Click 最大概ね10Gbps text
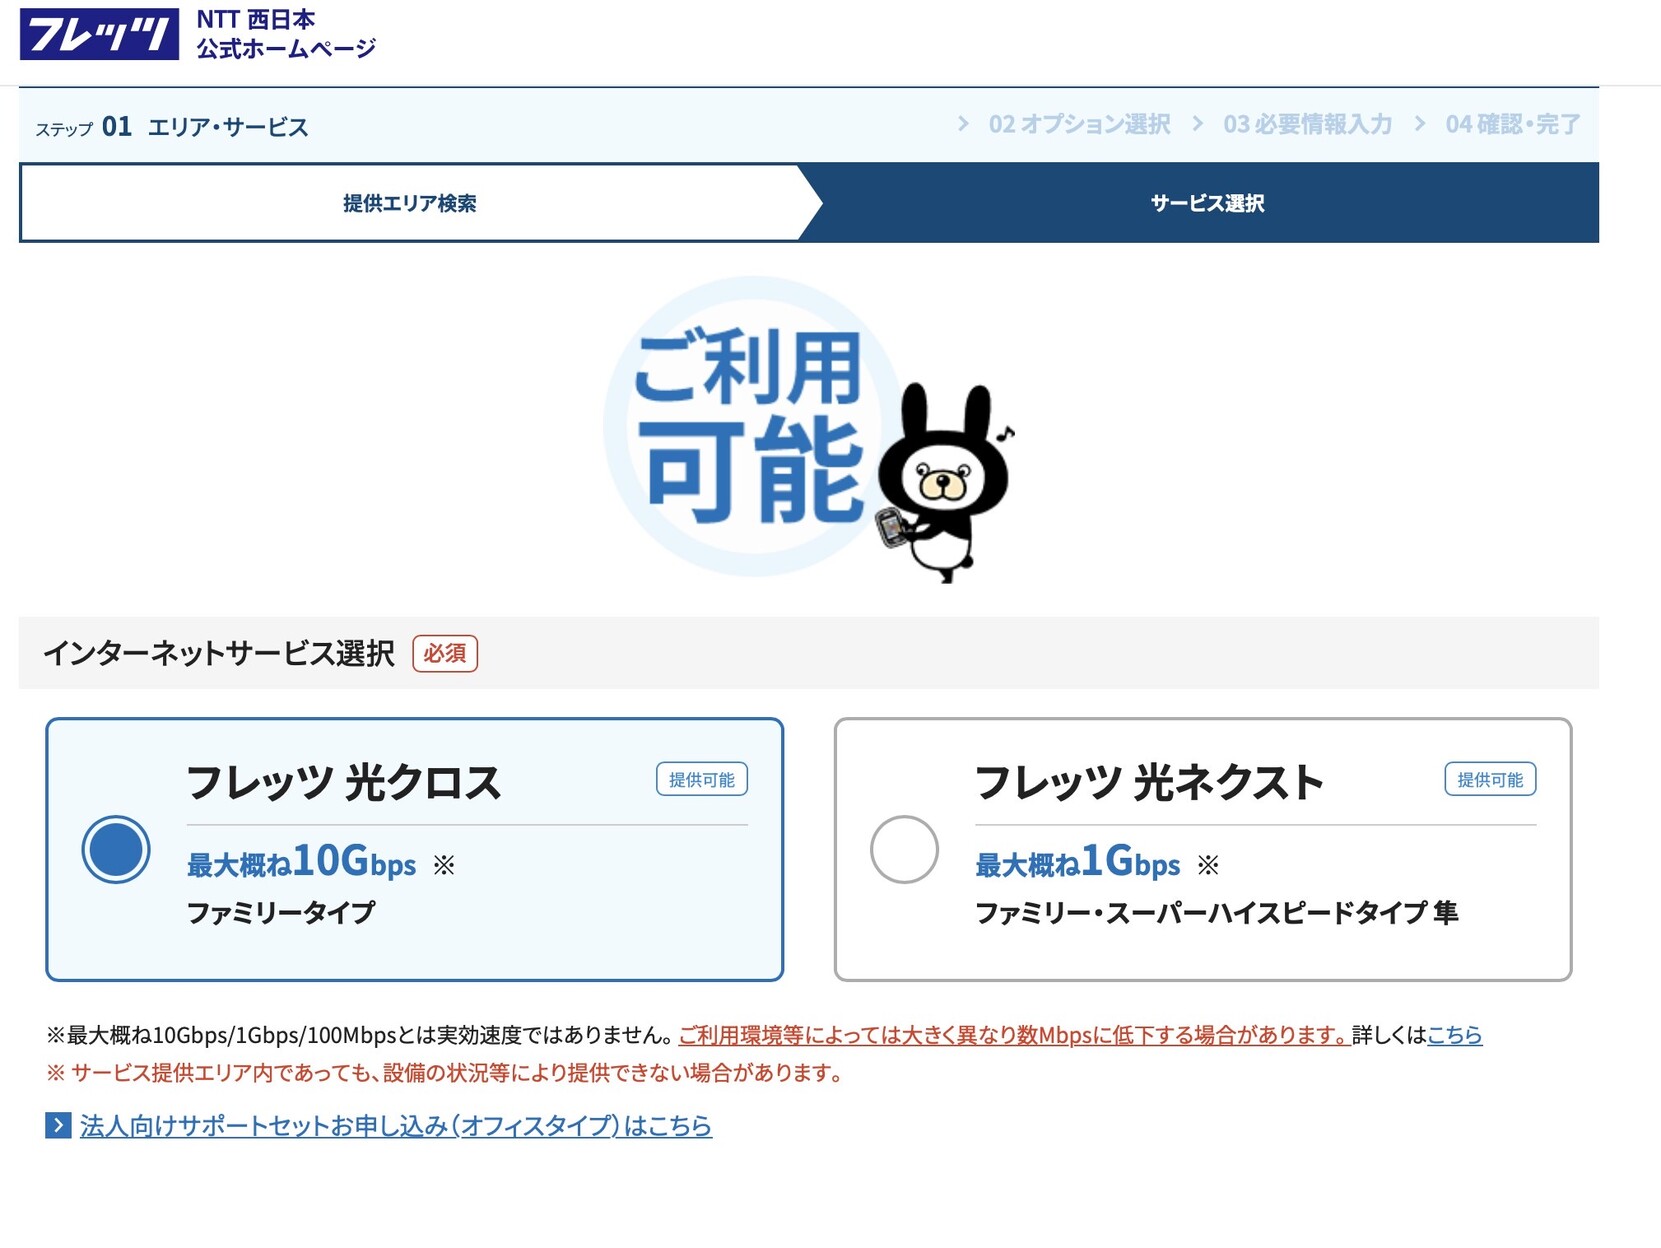This screenshot has height=1248, width=1661. point(301,862)
